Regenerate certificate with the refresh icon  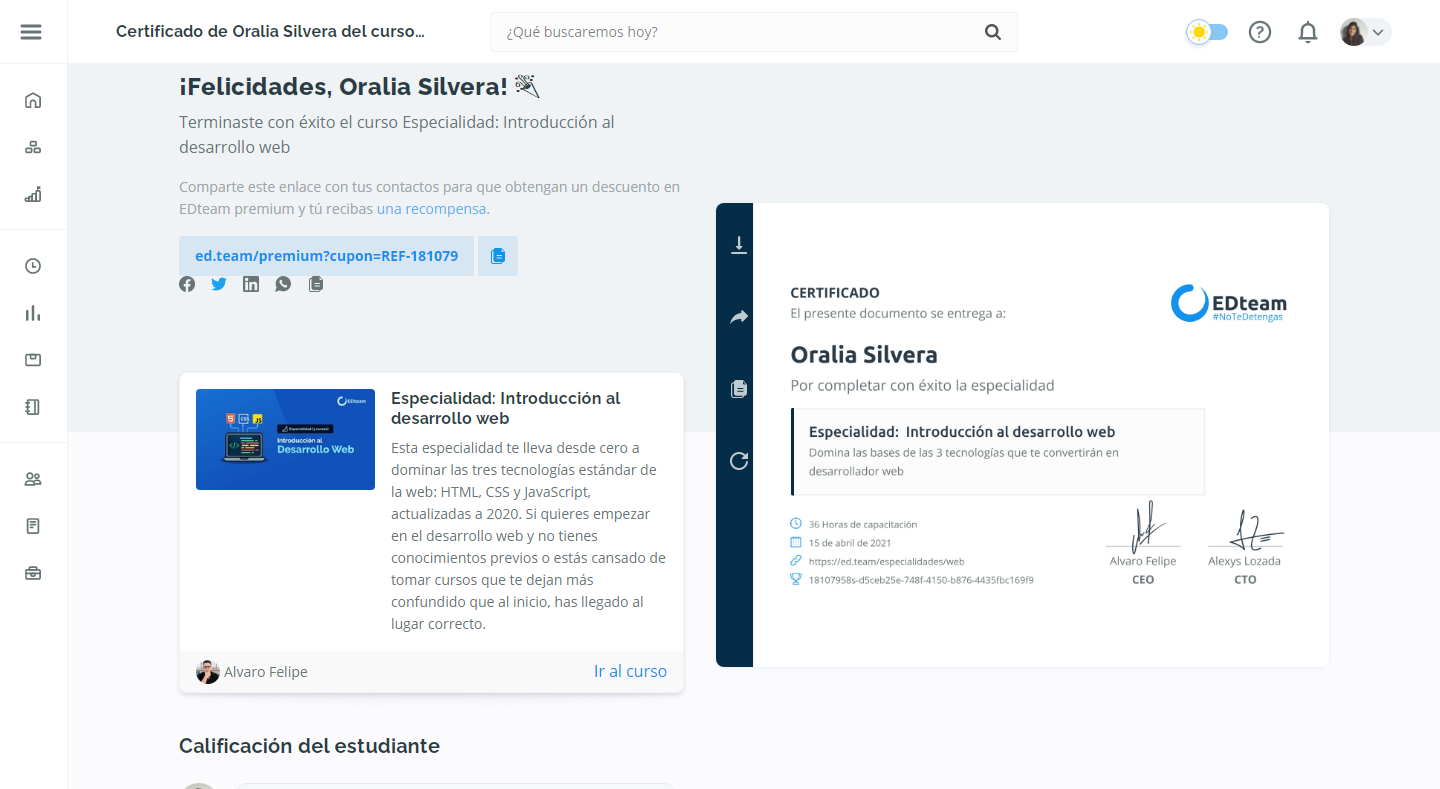point(737,461)
